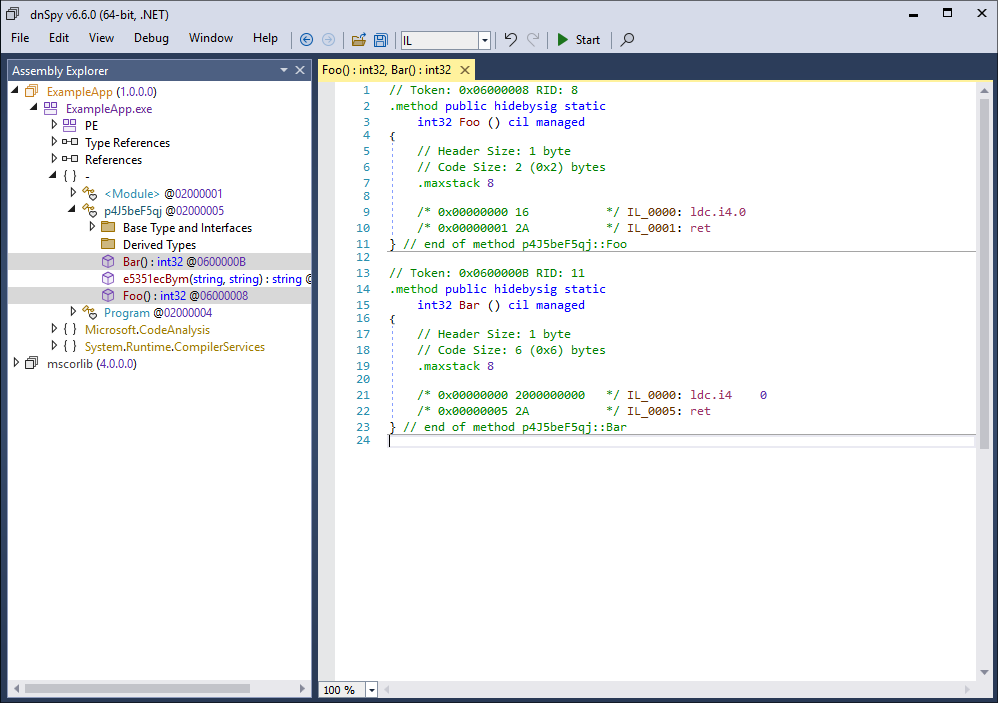
Task: Collapse the ExampleApp assembly node
Action: pos(15,91)
